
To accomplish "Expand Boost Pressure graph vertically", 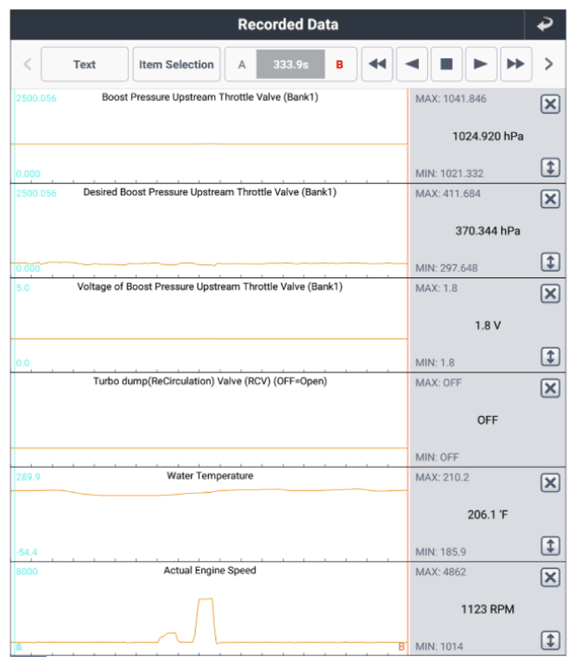I will (550, 167).
